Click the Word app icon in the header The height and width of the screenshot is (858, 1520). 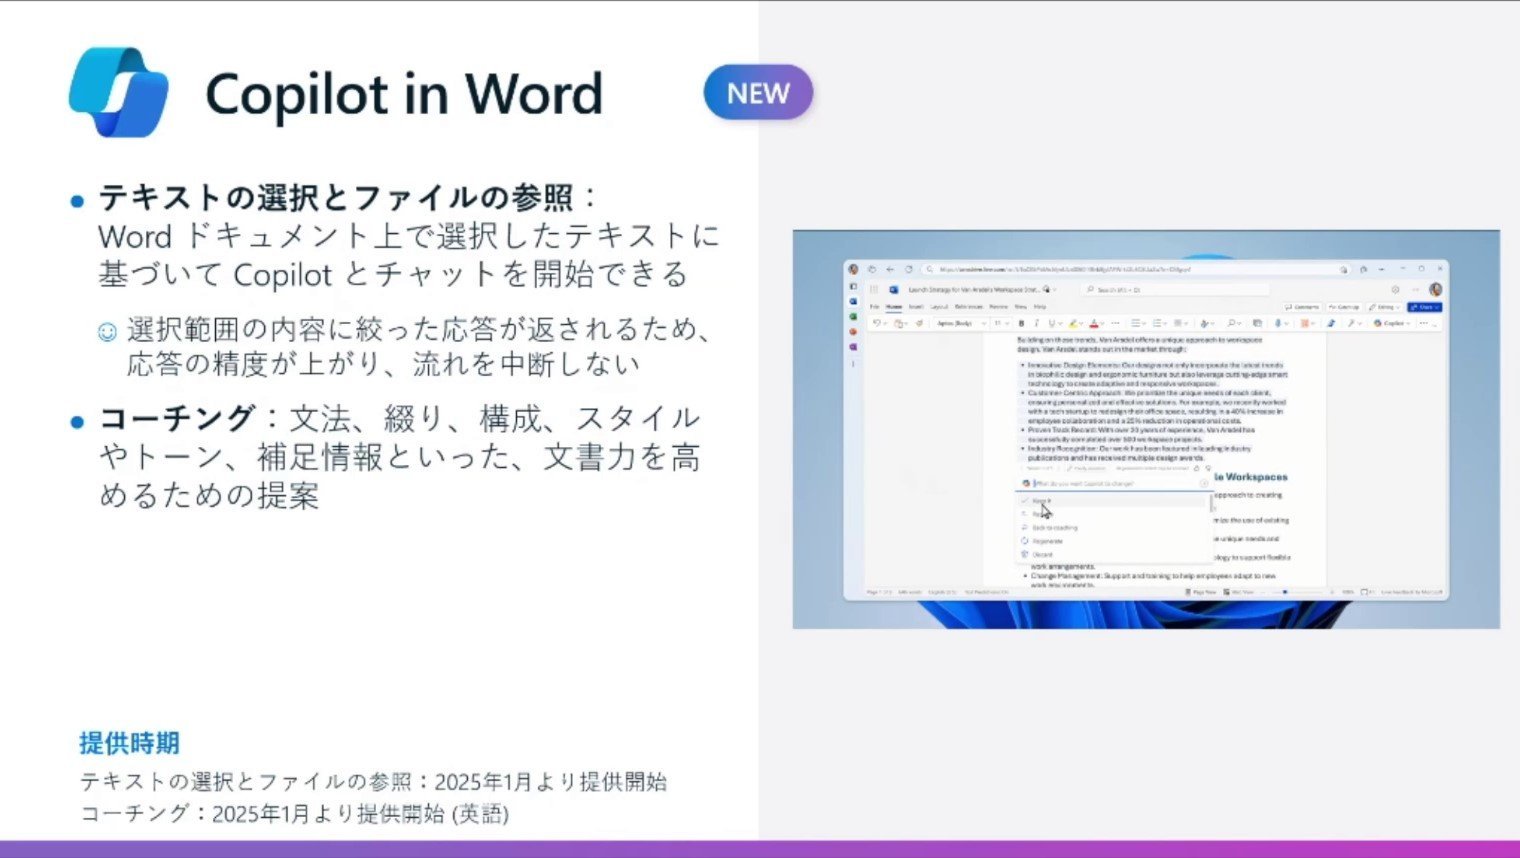click(x=893, y=289)
